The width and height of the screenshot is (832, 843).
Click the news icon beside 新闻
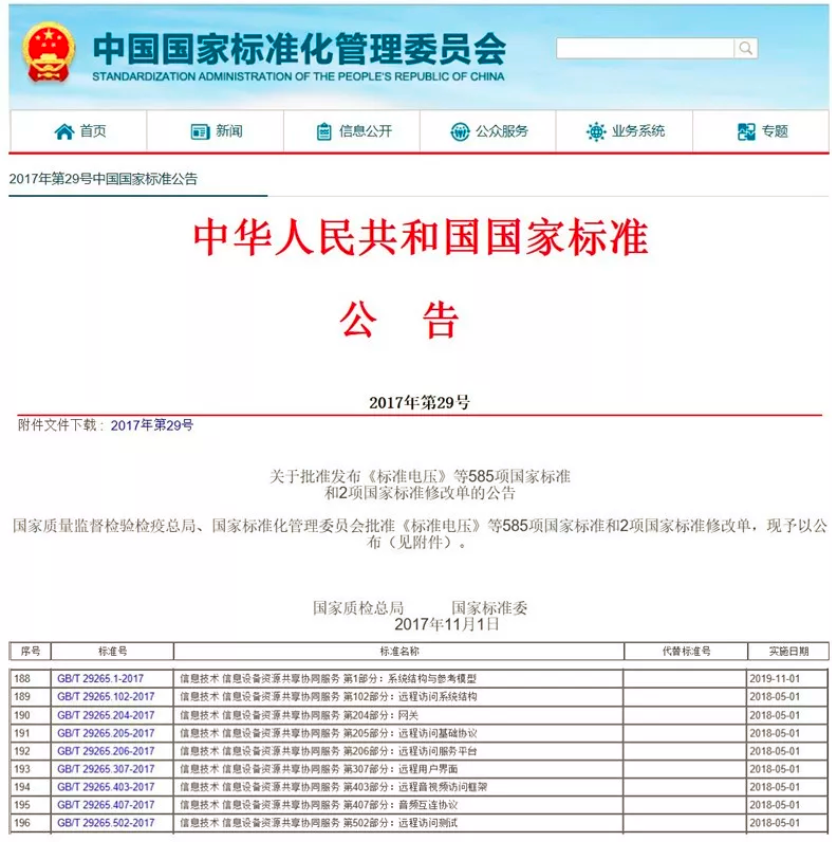(x=200, y=131)
